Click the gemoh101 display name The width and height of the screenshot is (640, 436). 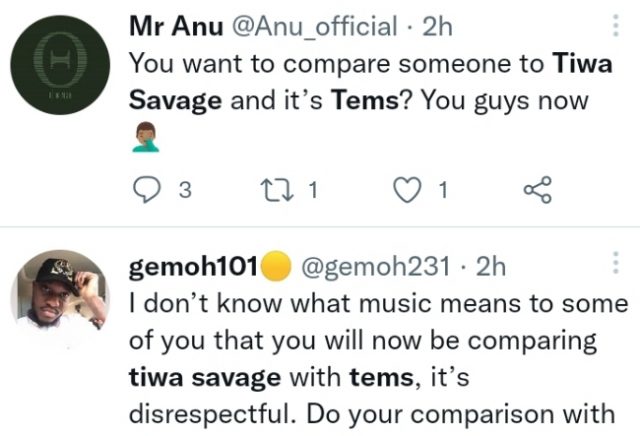(x=193, y=266)
